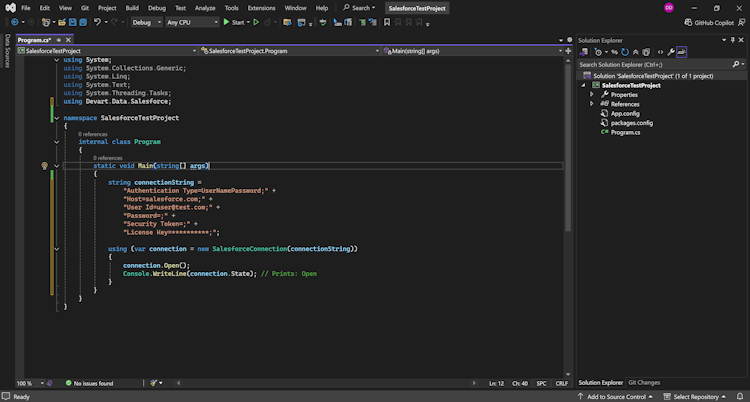Toggle the CRLF line ending indicator
This screenshot has height=402, width=750.
click(561, 383)
